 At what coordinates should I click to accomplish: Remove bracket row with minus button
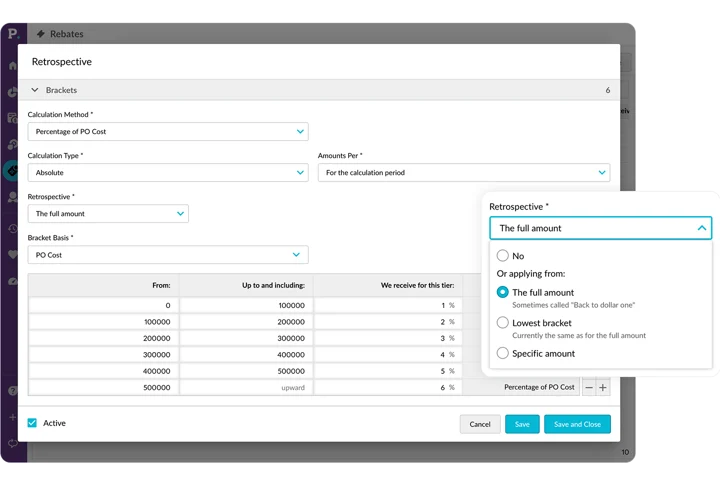589,388
